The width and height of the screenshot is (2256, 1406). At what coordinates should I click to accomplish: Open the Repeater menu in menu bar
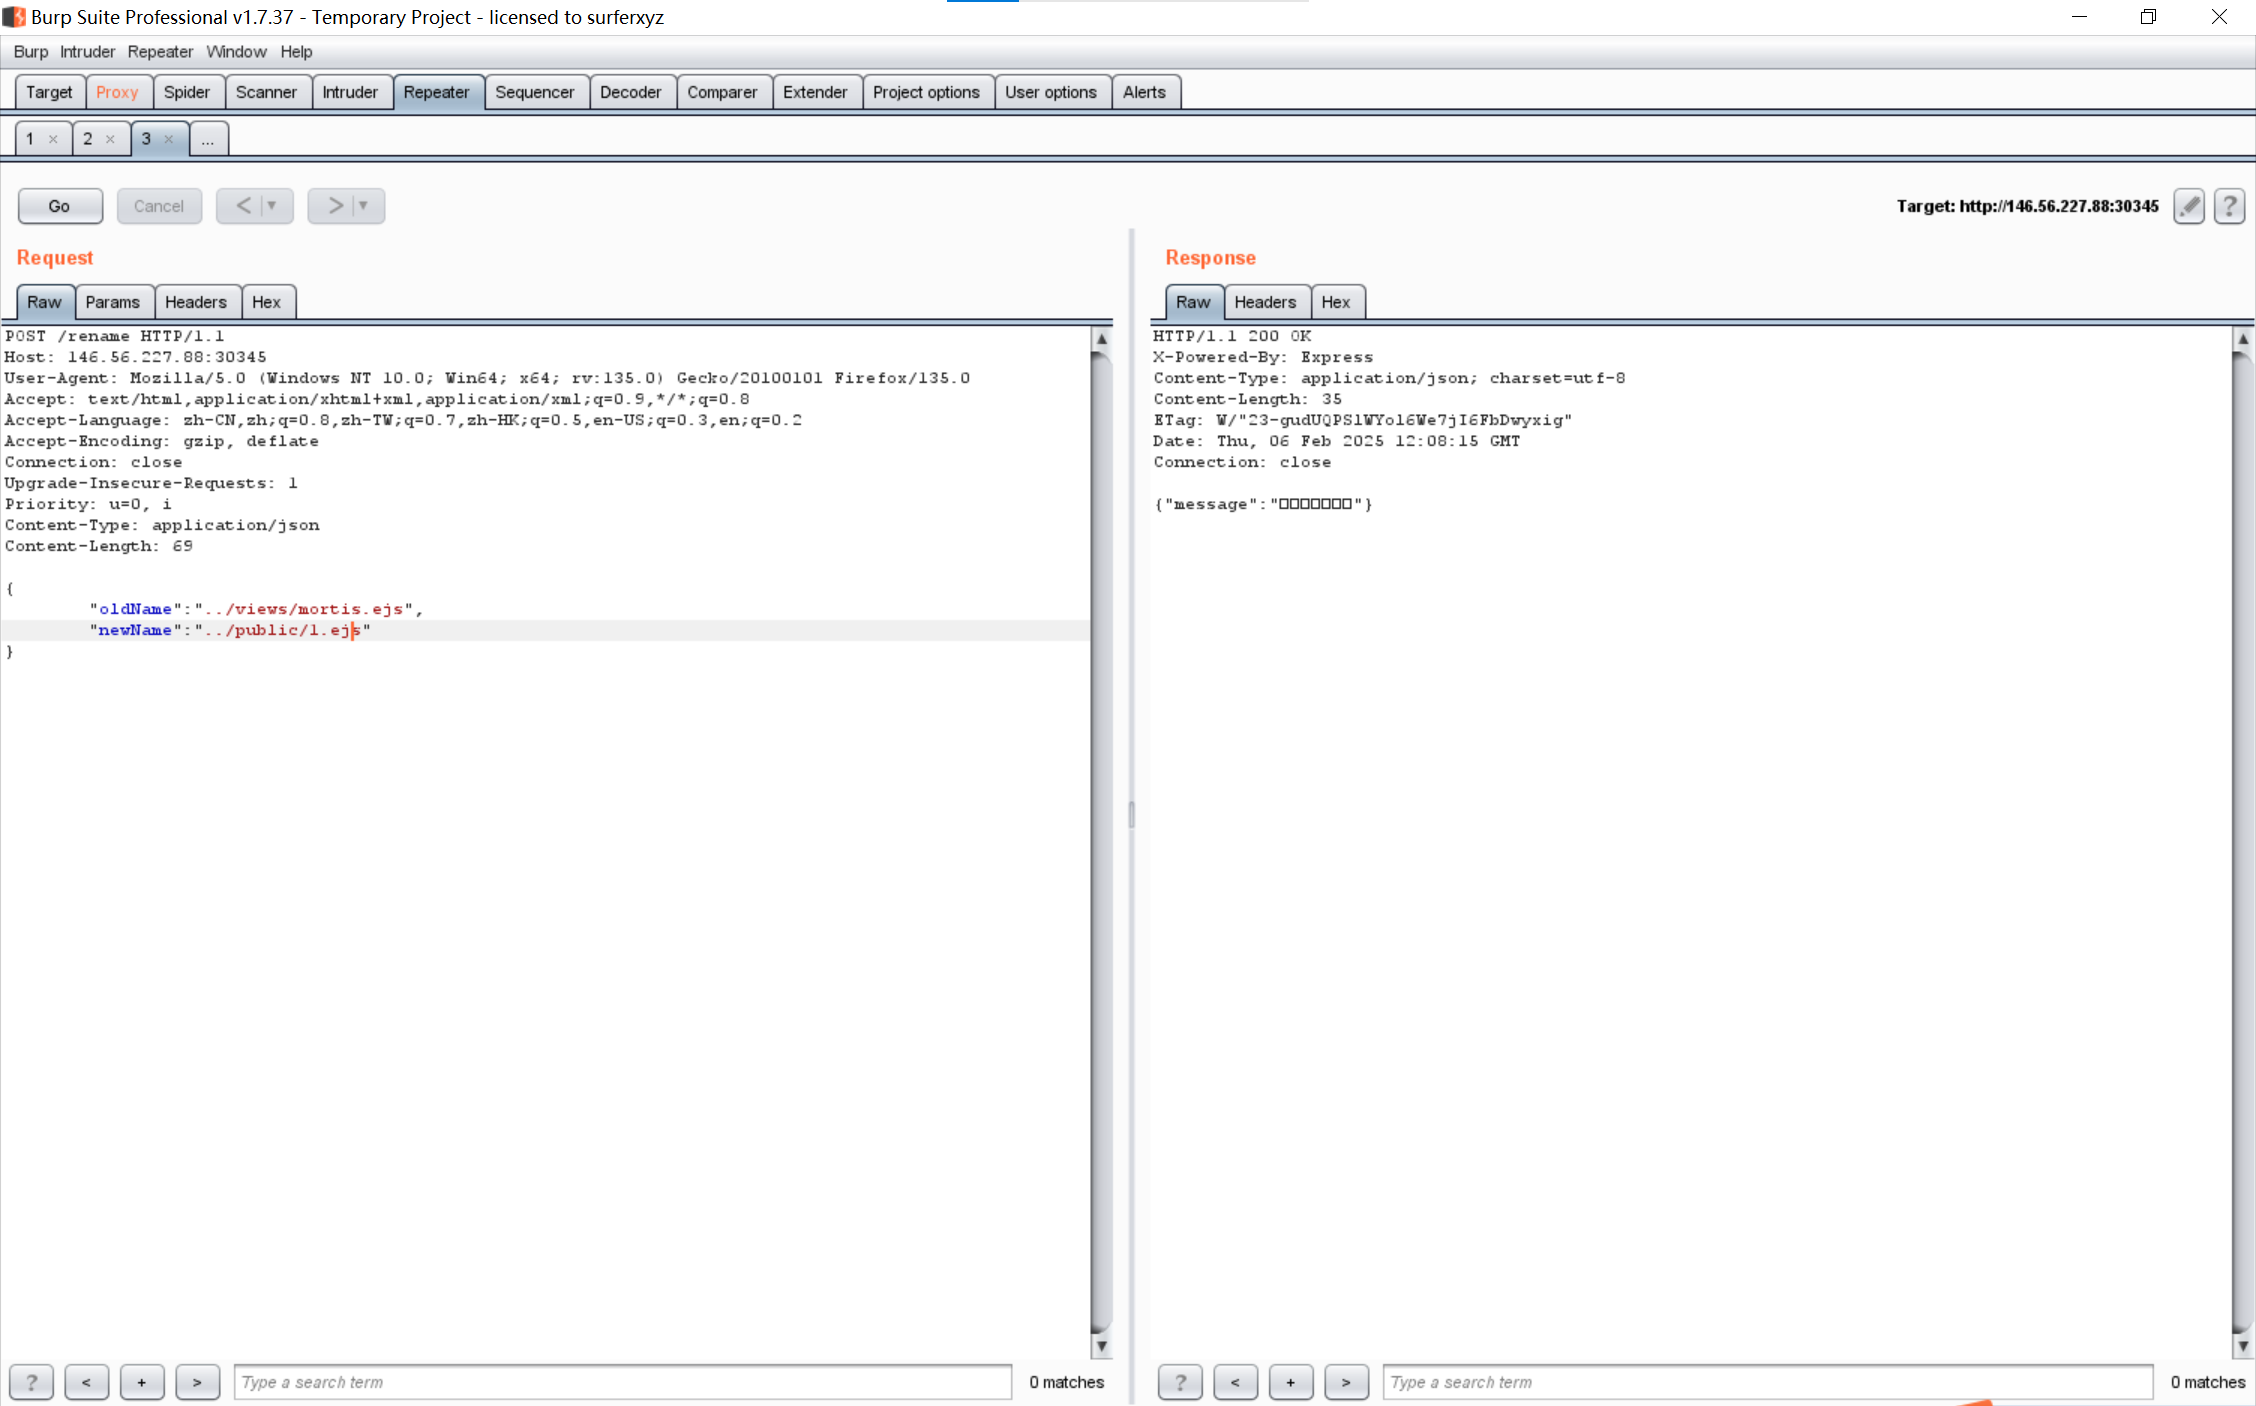(x=160, y=52)
